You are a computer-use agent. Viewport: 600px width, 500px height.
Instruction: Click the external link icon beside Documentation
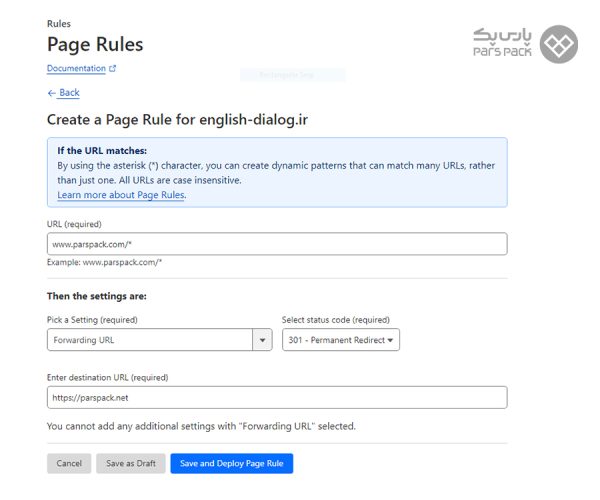tap(112, 69)
